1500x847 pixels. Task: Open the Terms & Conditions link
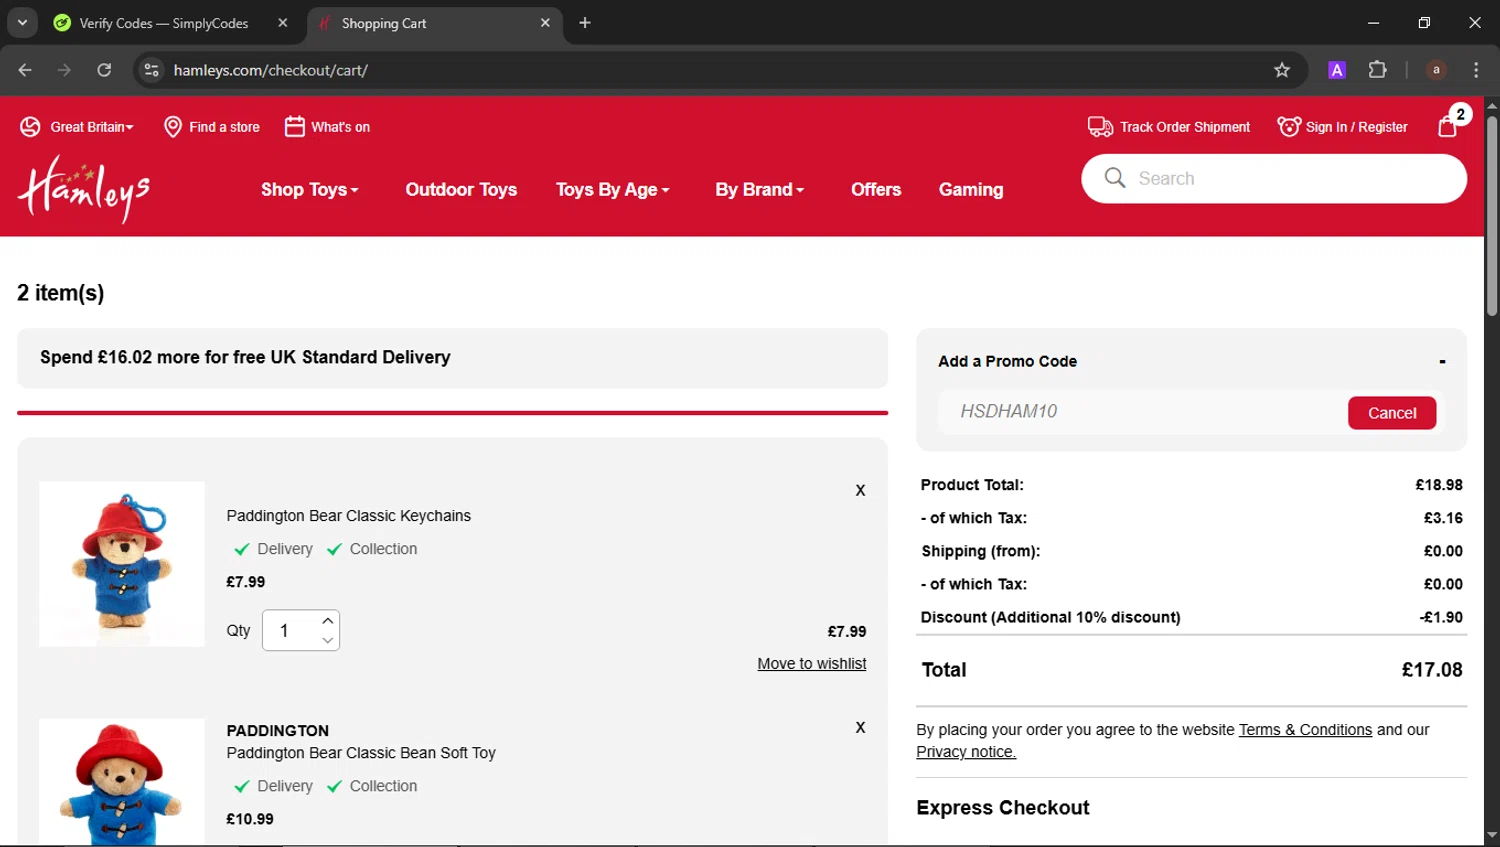click(x=1305, y=730)
